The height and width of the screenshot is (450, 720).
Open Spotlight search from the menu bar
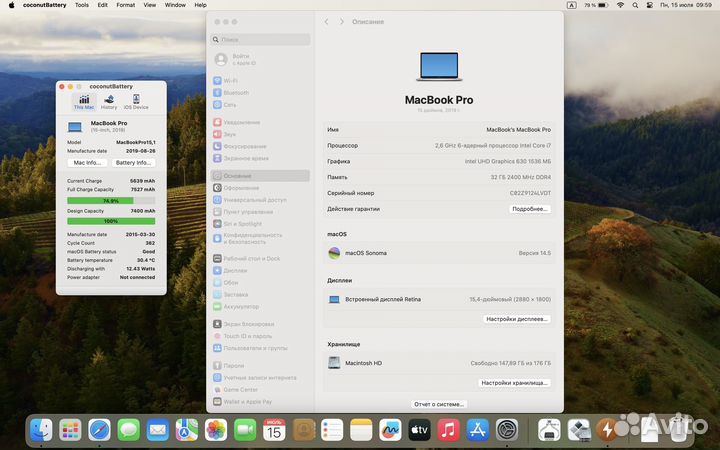pyautogui.click(x=635, y=5)
